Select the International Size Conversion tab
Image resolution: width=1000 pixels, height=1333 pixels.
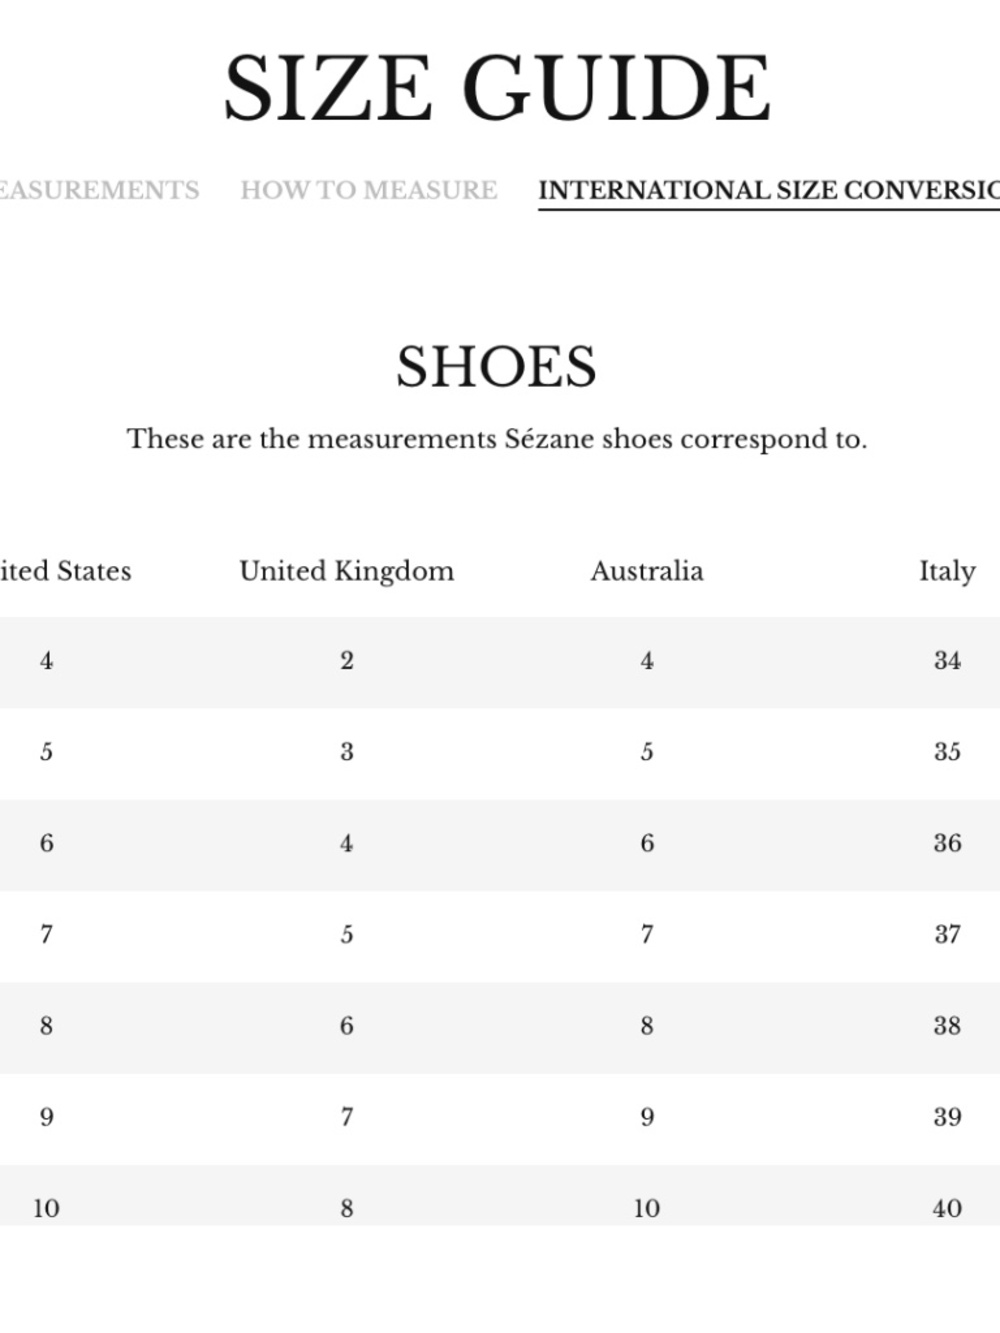pyautogui.click(x=769, y=190)
